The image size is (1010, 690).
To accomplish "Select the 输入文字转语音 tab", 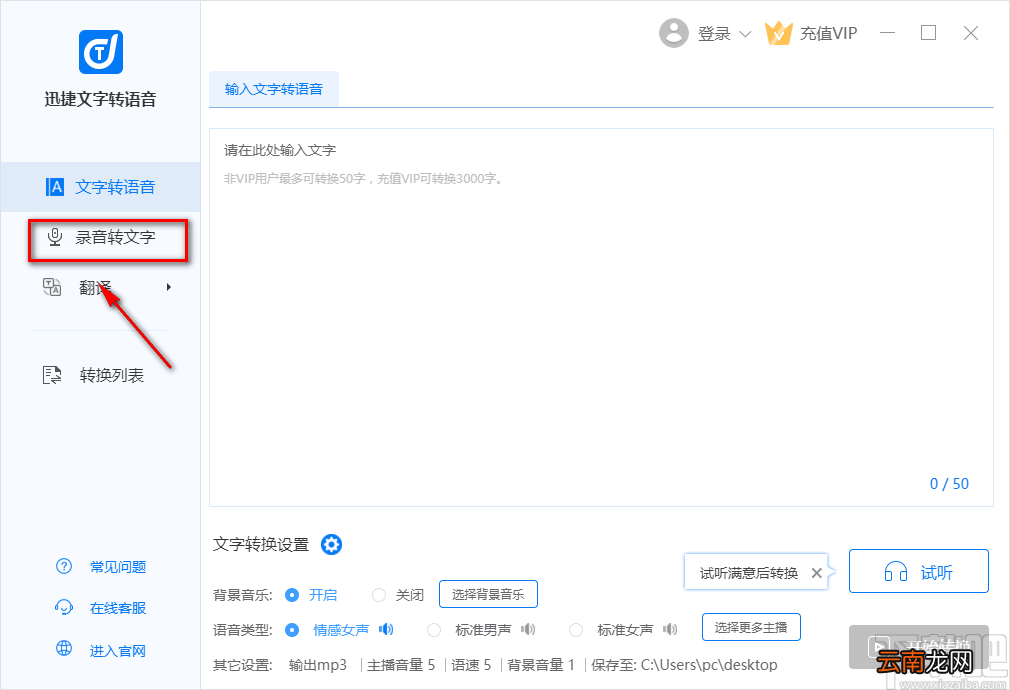I will tap(274, 89).
